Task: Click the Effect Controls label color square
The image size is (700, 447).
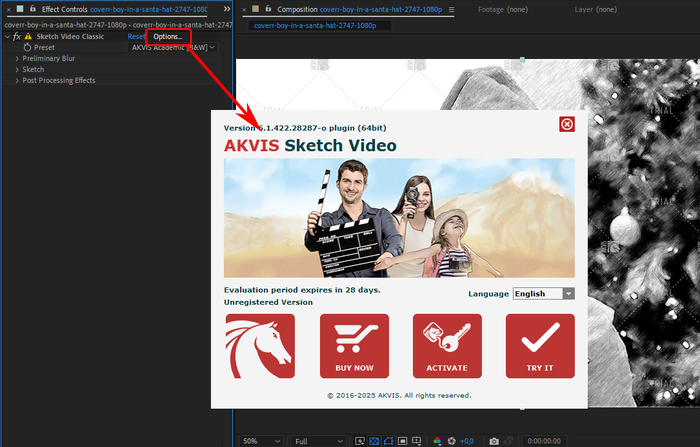Action: (20, 9)
